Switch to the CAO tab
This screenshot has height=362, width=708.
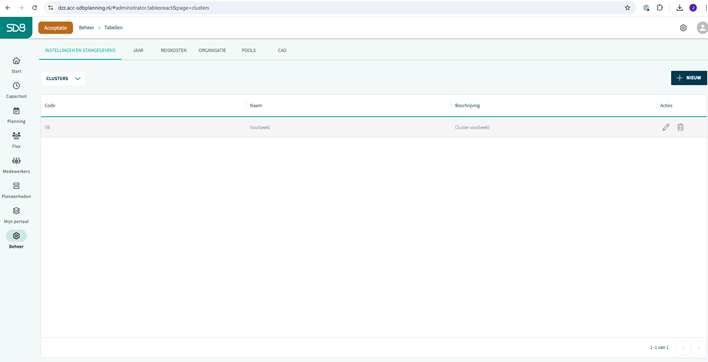click(x=282, y=51)
